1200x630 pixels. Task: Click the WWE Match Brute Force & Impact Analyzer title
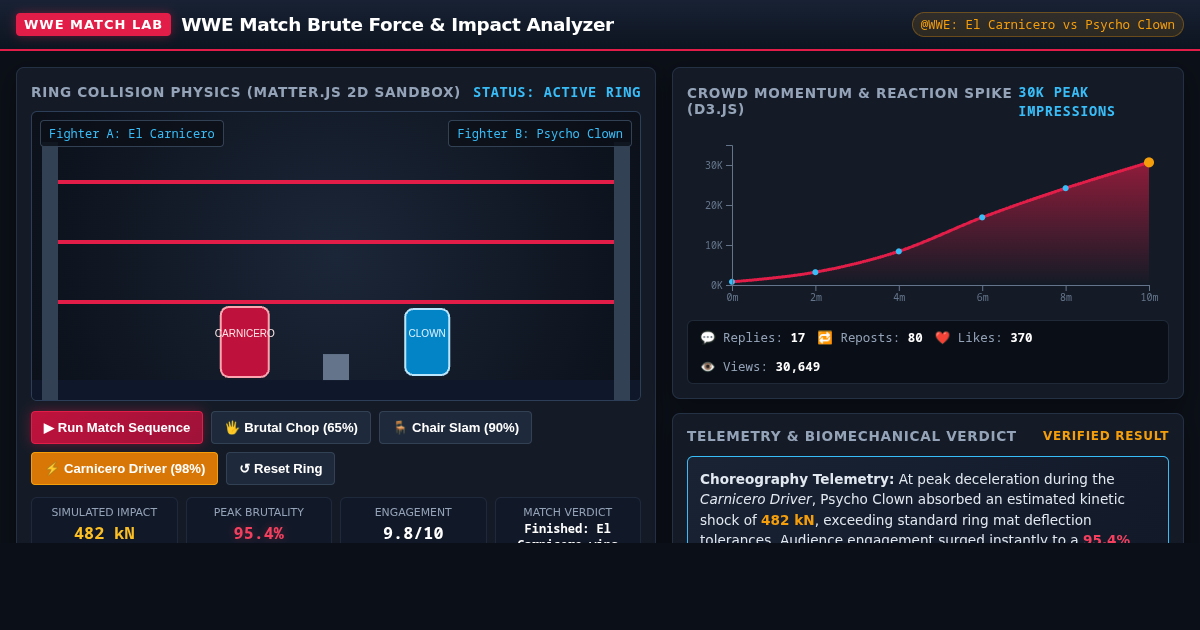(397, 25)
